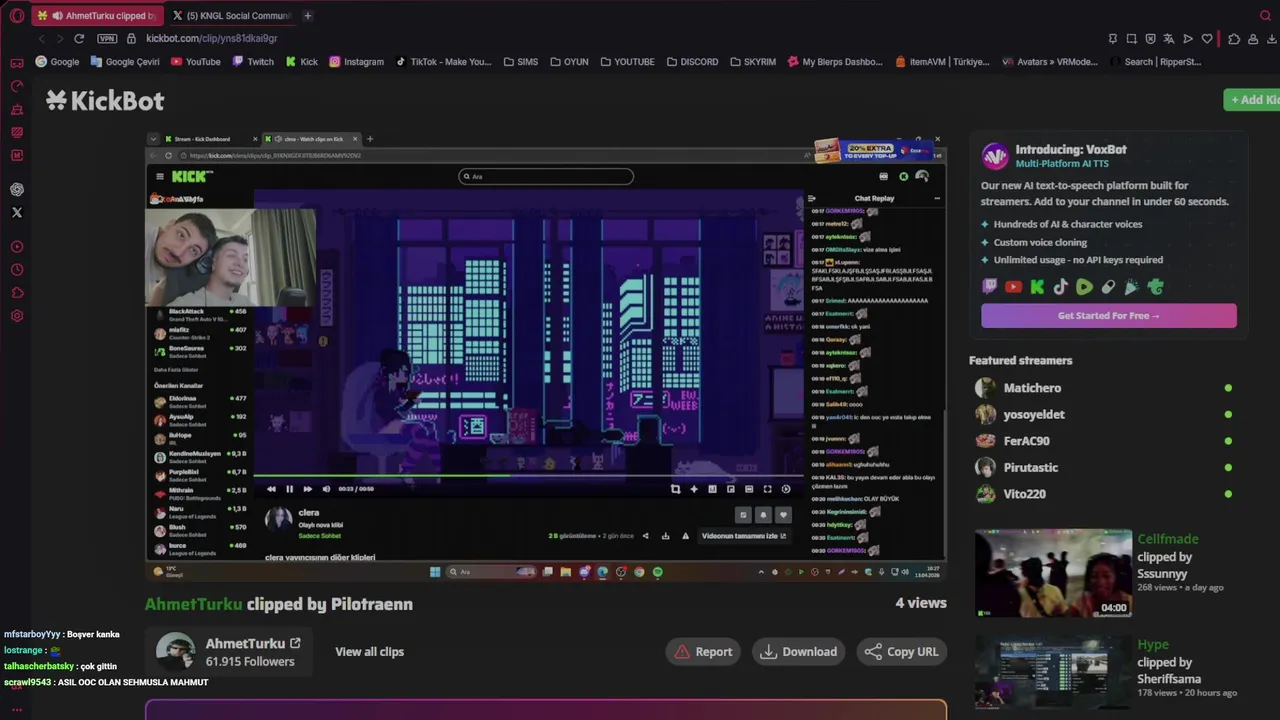Take a snapshot with the toolbar icon
The height and width of the screenshot is (720, 1280).
pos(1131,38)
